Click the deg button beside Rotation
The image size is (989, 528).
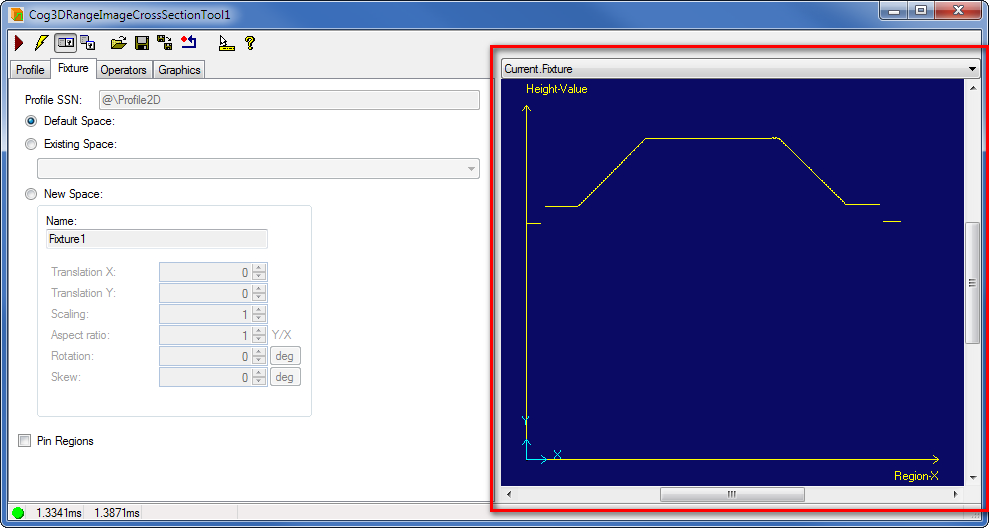(x=285, y=356)
